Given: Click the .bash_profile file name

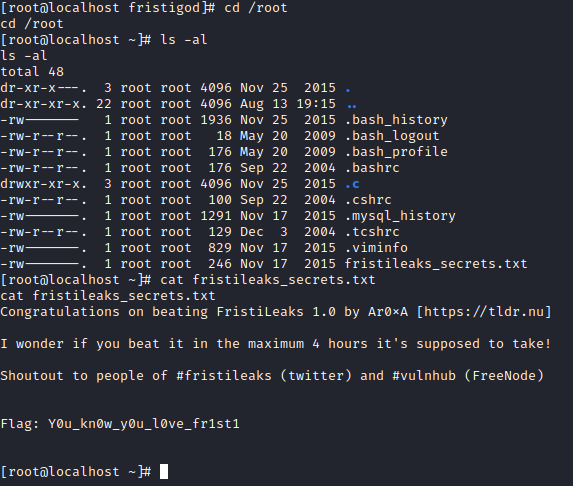Looking at the screenshot, I should 396,152.
